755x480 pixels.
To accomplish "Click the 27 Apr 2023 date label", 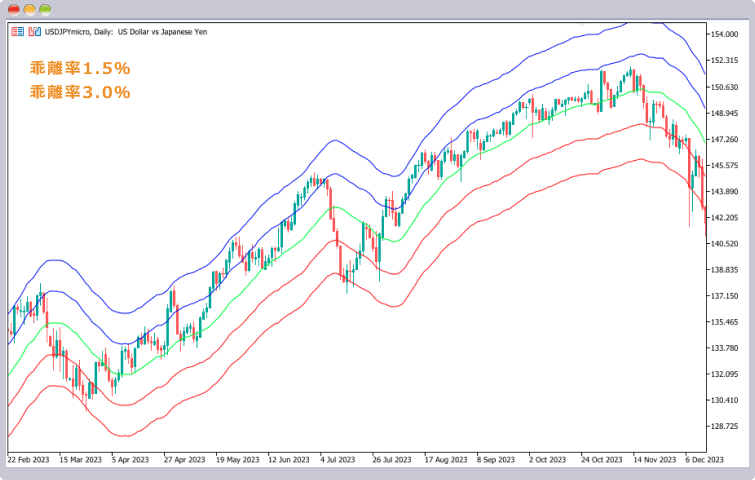I will coord(184,460).
